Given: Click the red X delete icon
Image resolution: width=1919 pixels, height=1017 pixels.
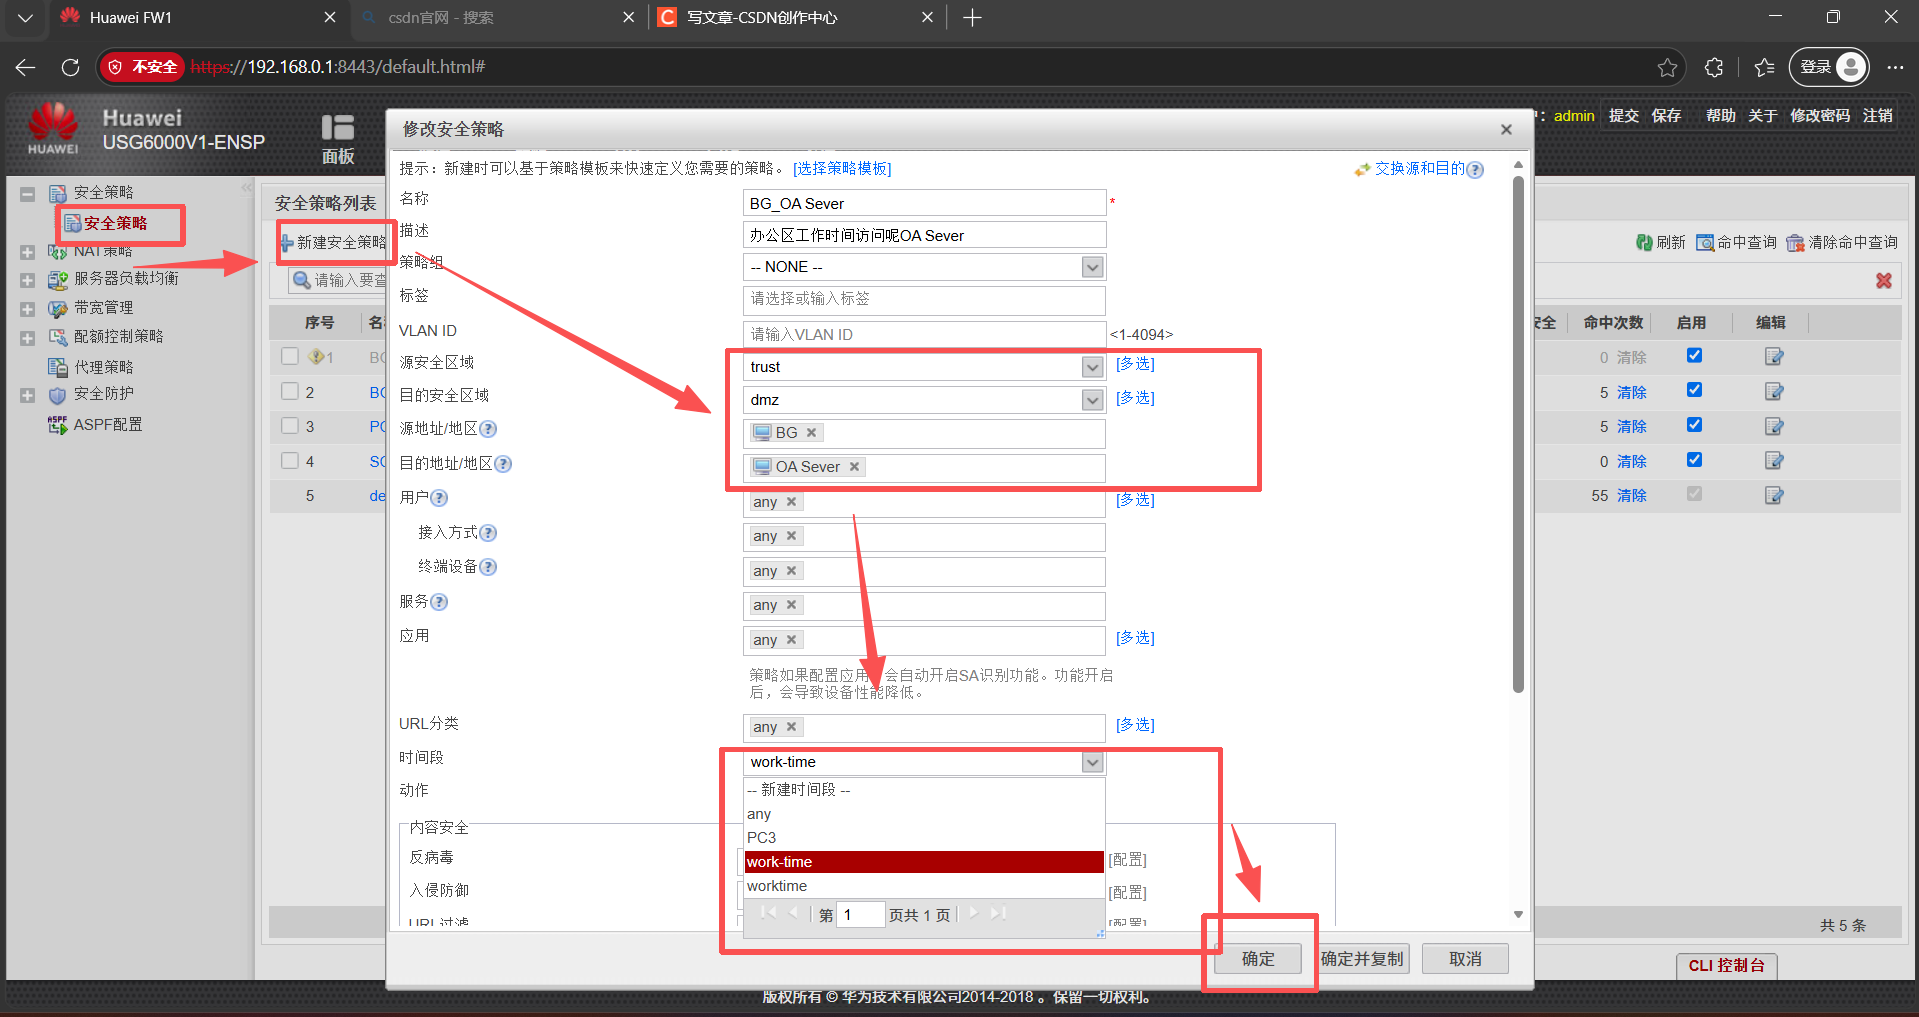Looking at the screenshot, I should (1884, 281).
